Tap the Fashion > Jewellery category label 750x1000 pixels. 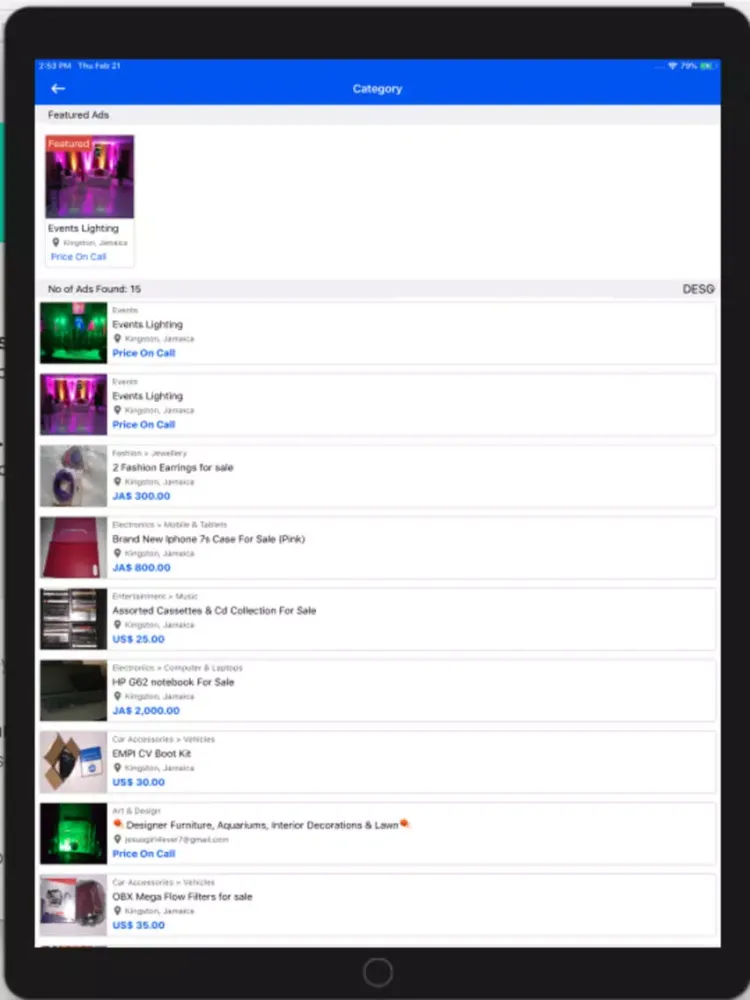149,453
